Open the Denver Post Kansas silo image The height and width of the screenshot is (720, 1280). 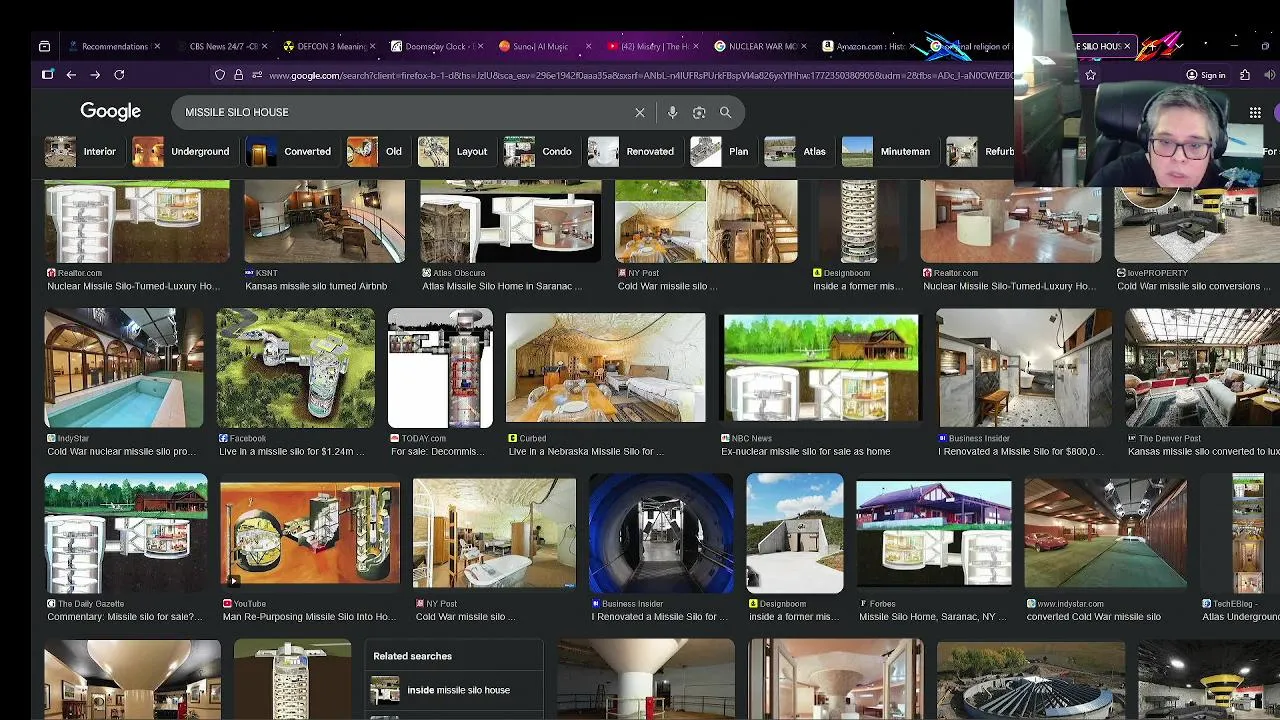[x=1202, y=368]
